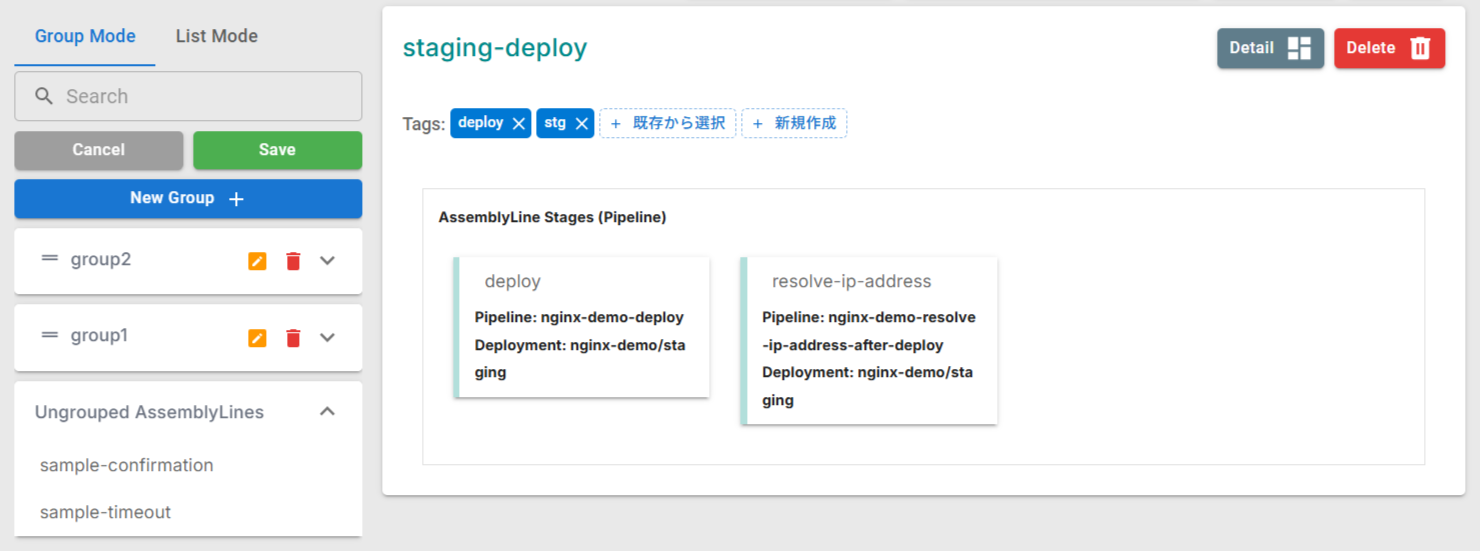
Task: Select the sample-confirmation assembly line
Action: click(x=127, y=465)
